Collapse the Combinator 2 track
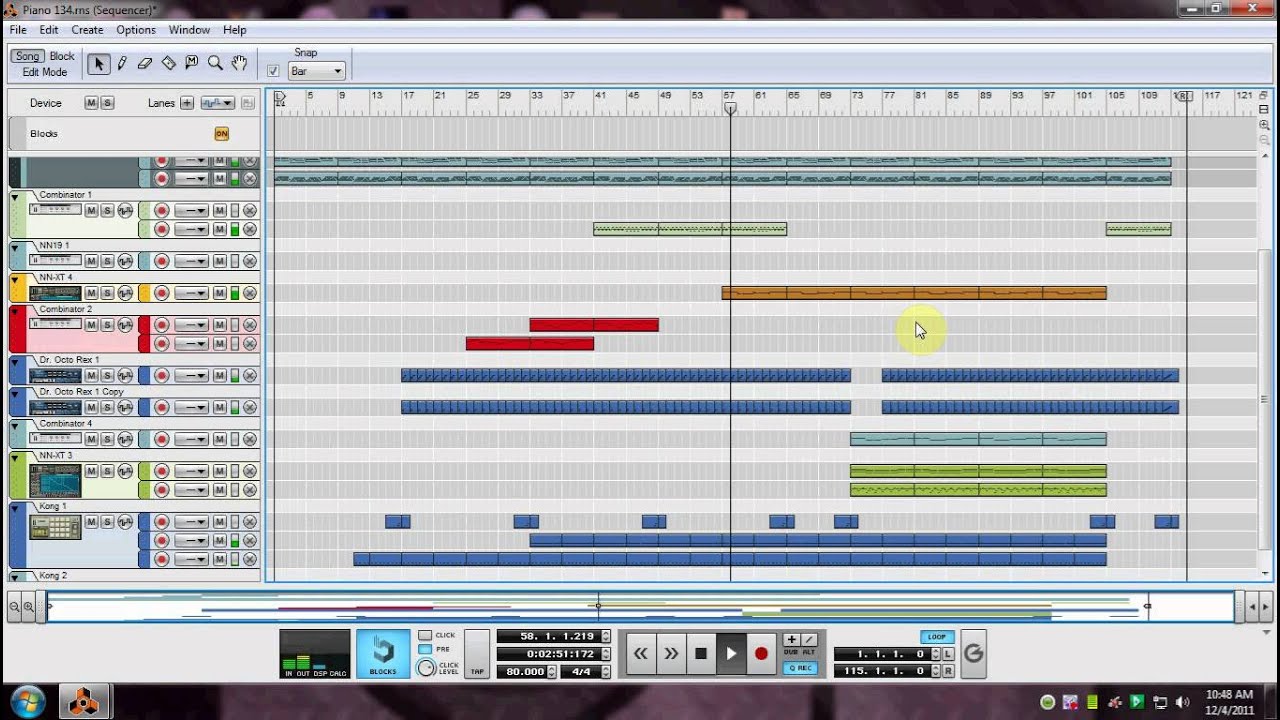This screenshot has width=1280, height=720. pos(15,310)
